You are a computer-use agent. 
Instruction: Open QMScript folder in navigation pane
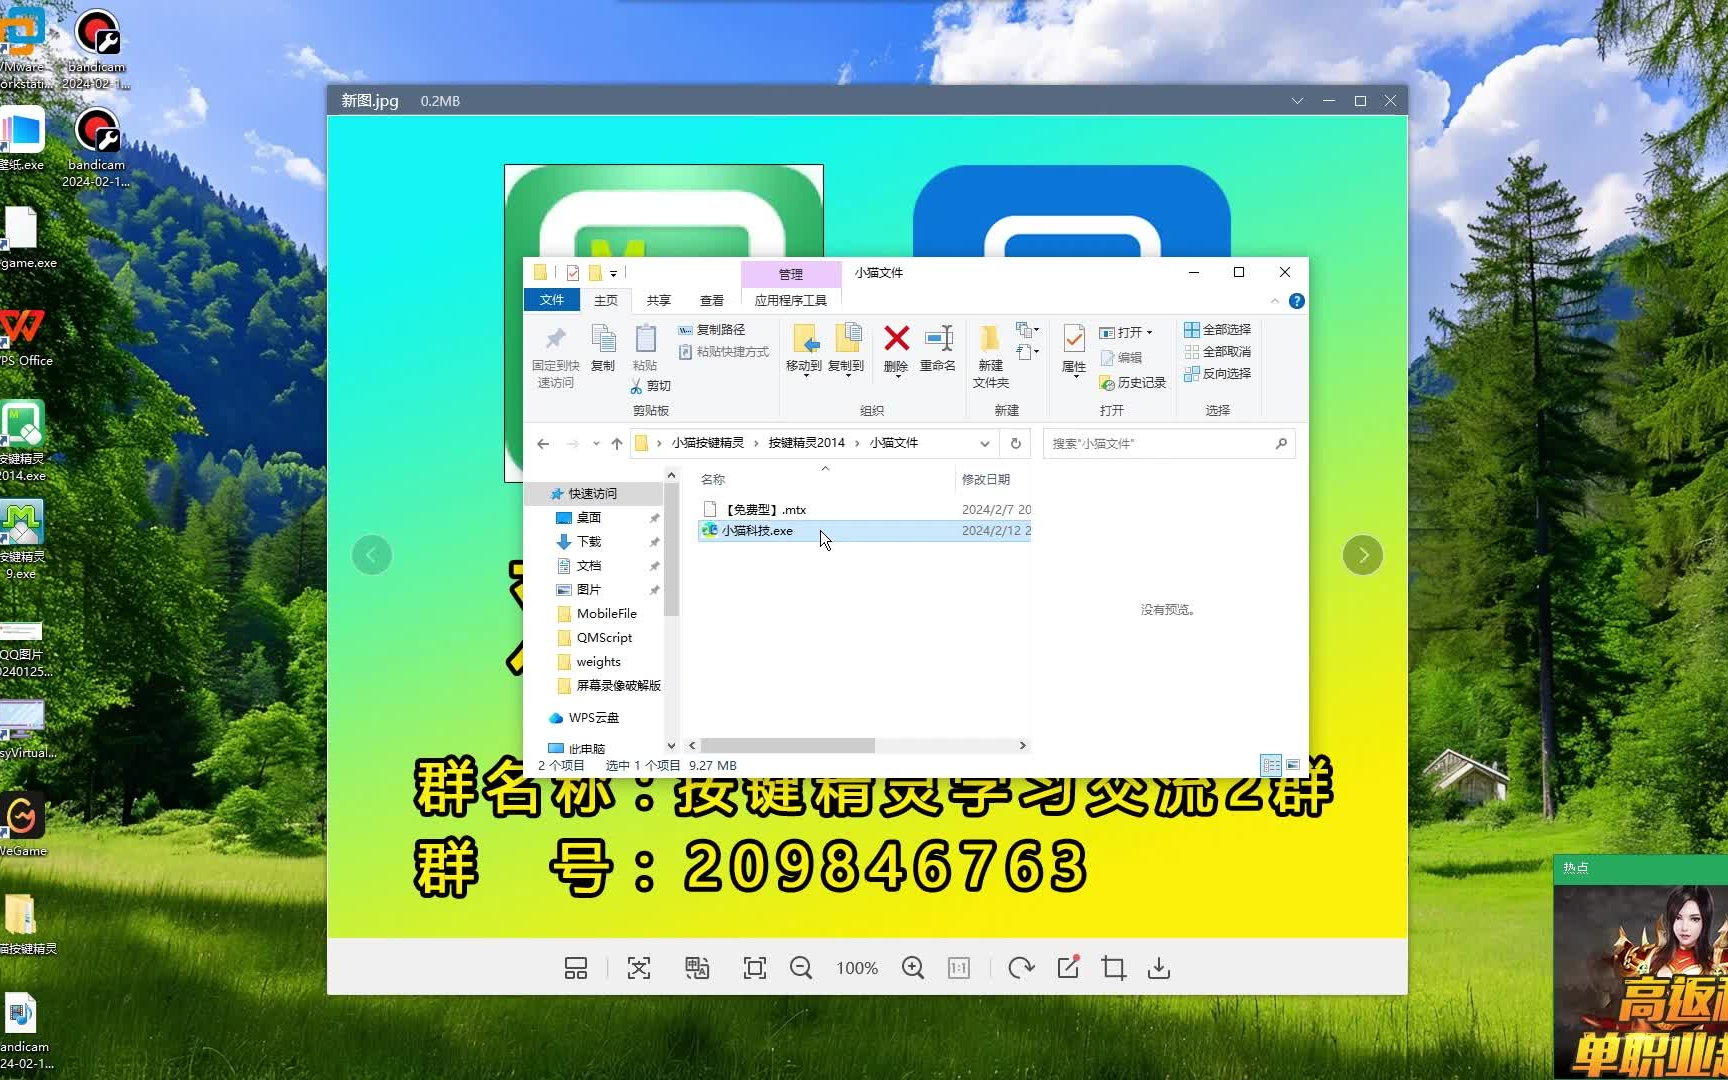[604, 638]
